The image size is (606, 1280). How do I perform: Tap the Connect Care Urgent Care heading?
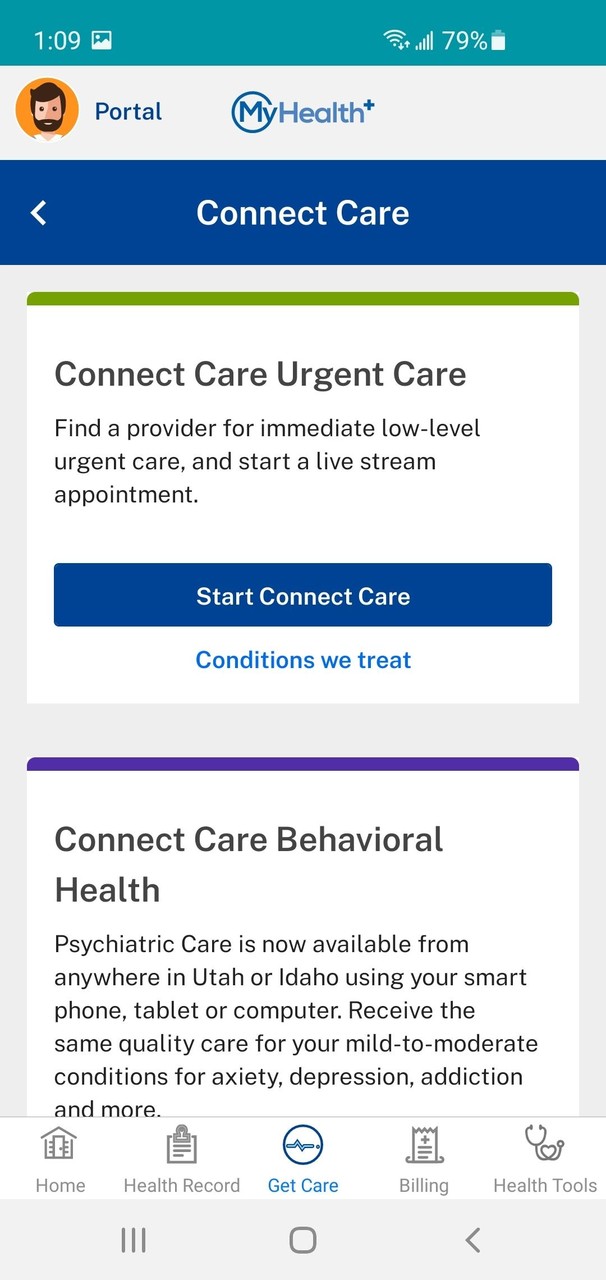coord(260,375)
